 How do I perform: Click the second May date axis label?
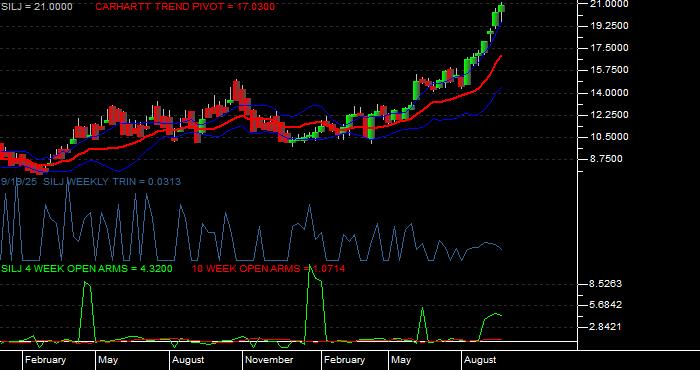pos(401,360)
